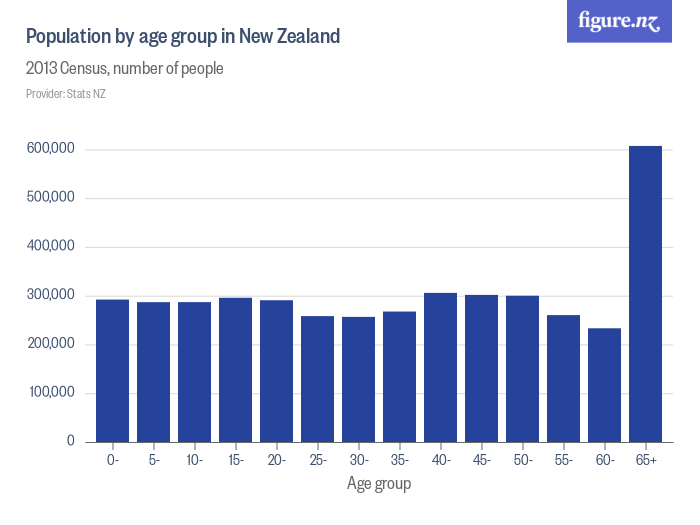Click the chart title about New Zealand population
The height and width of the screenshot is (525, 700).
183,37
